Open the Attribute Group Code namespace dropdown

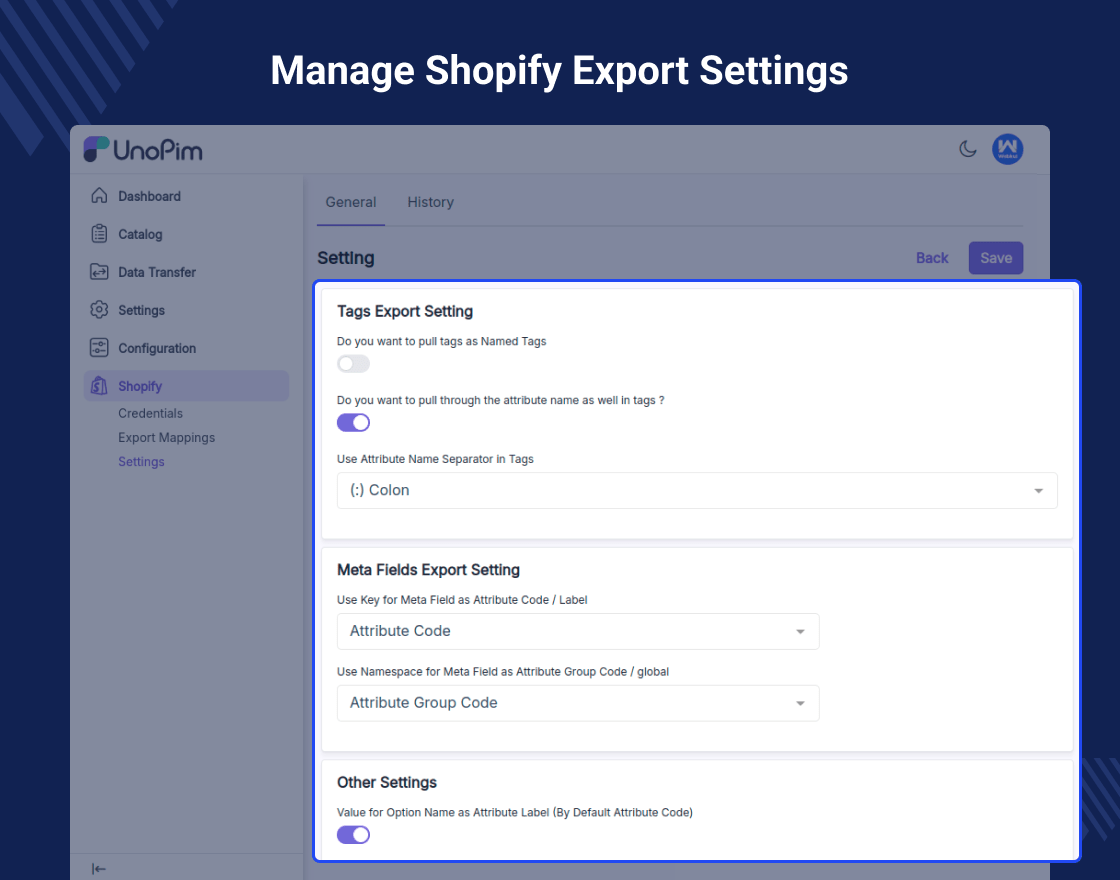pyautogui.click(x=578, y=703)
